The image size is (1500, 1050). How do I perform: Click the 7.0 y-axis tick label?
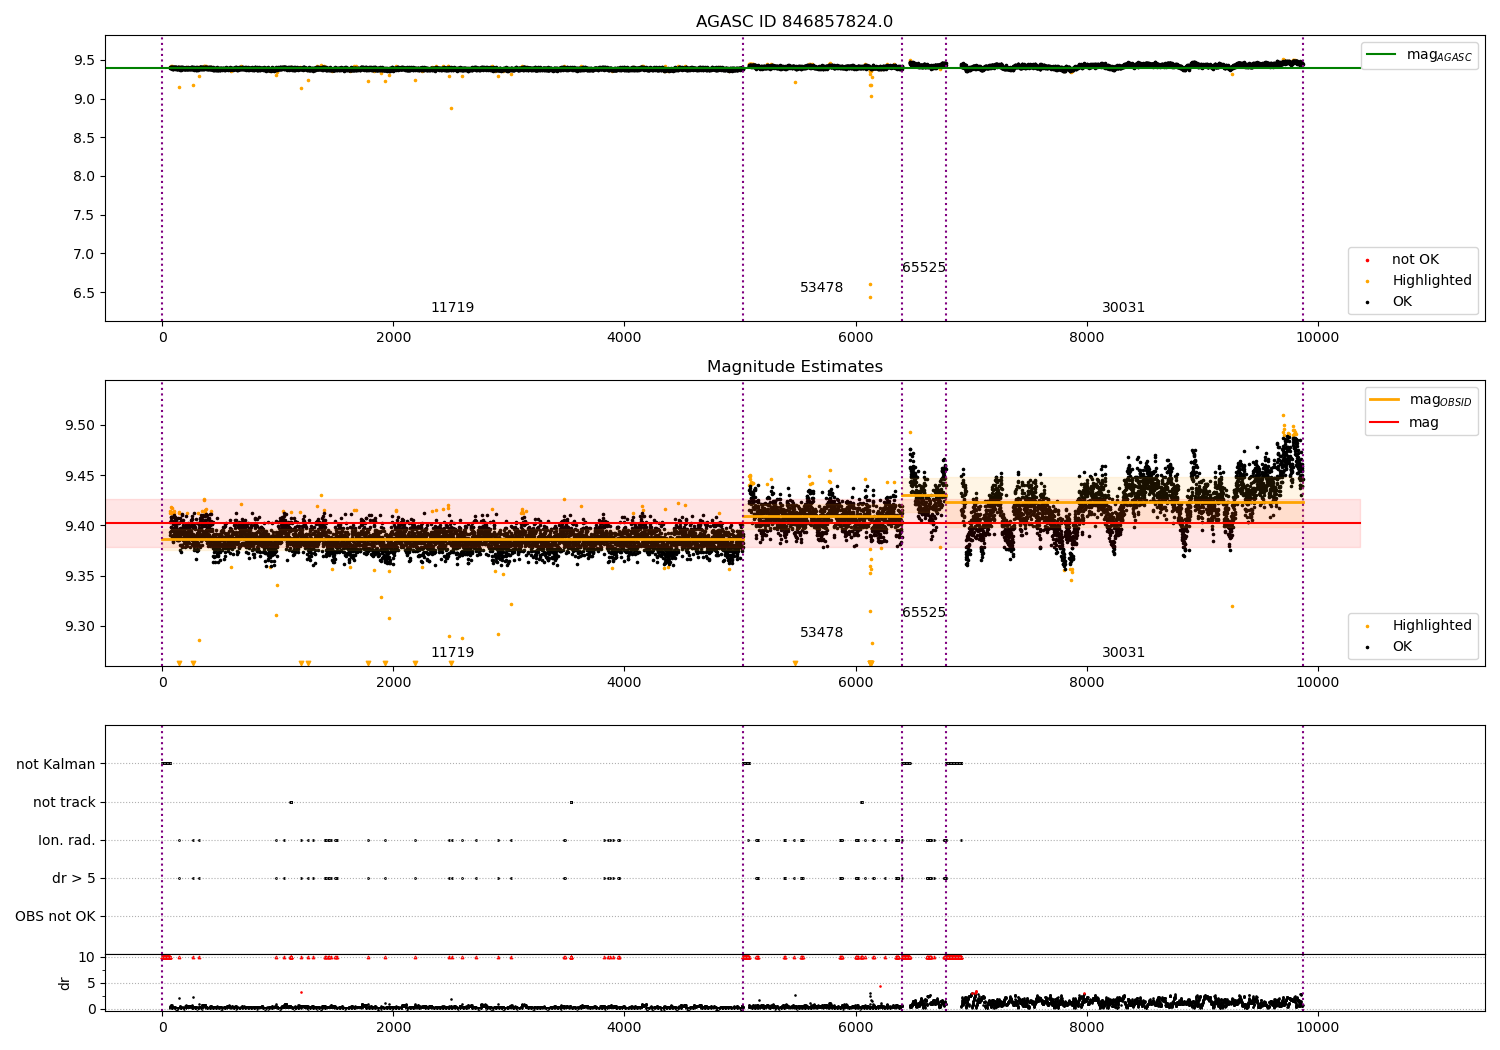[x=84, y=254]
